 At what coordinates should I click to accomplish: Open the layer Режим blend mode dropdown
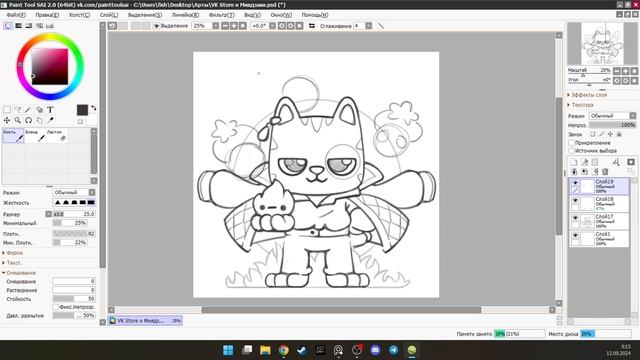point(613,116)
